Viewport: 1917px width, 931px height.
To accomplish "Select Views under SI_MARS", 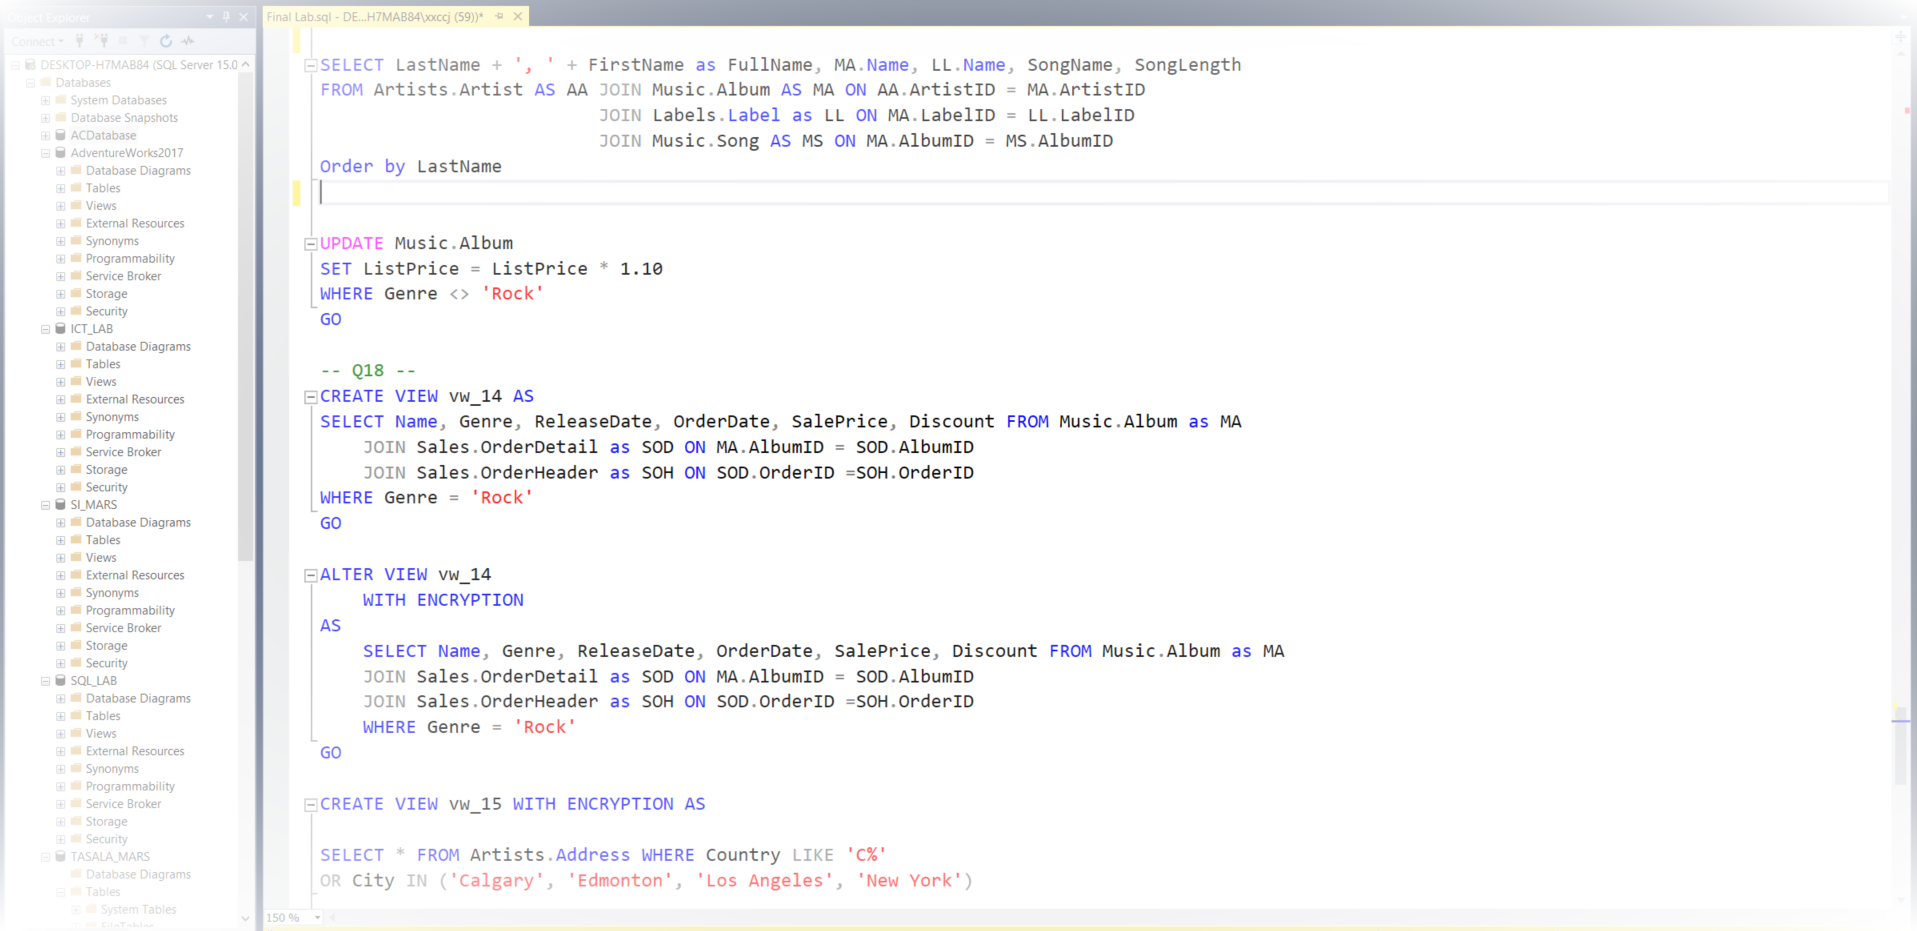I will (101, 558).
